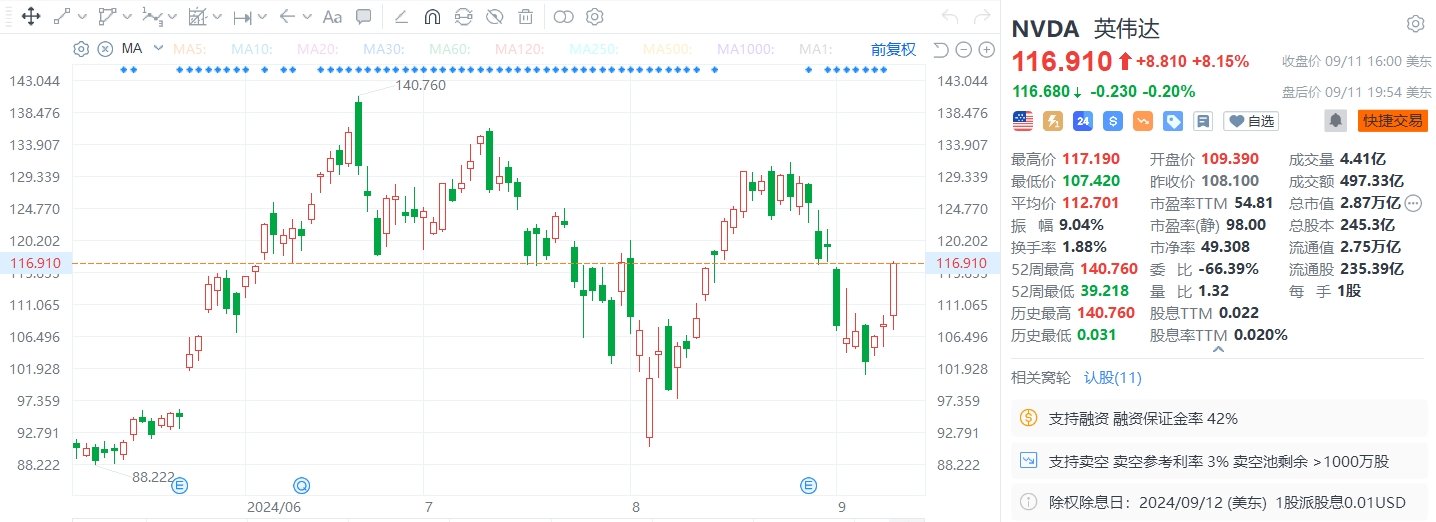This screenshot has height=522, width=1436.
Task: Click the lightning L1 quote icon
Action: [1053, 121]
